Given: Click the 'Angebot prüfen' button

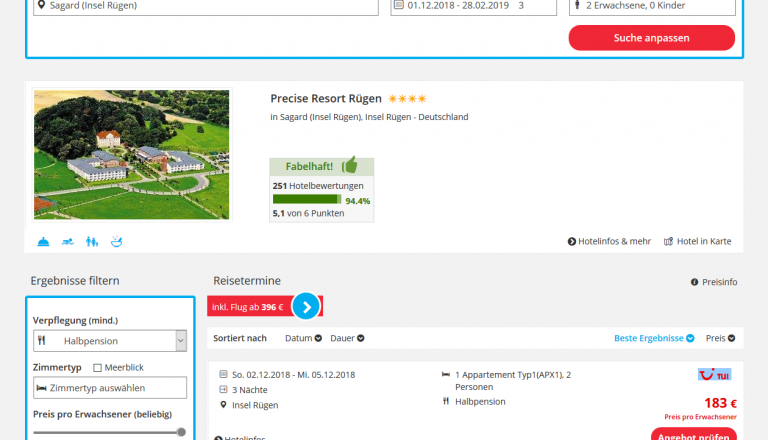Looking at the screenshot, I should (x=694, y=434).
